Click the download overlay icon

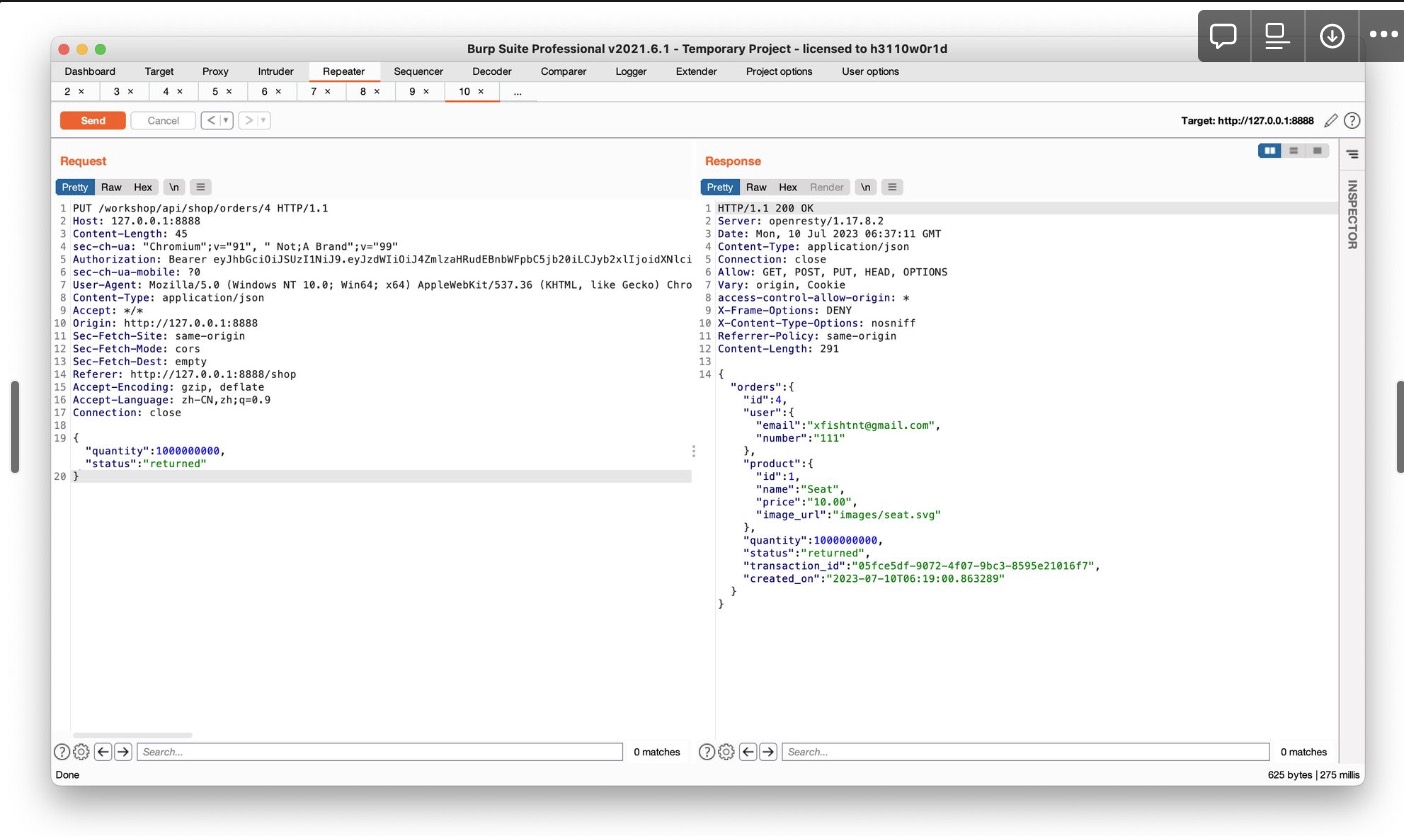1331,36
